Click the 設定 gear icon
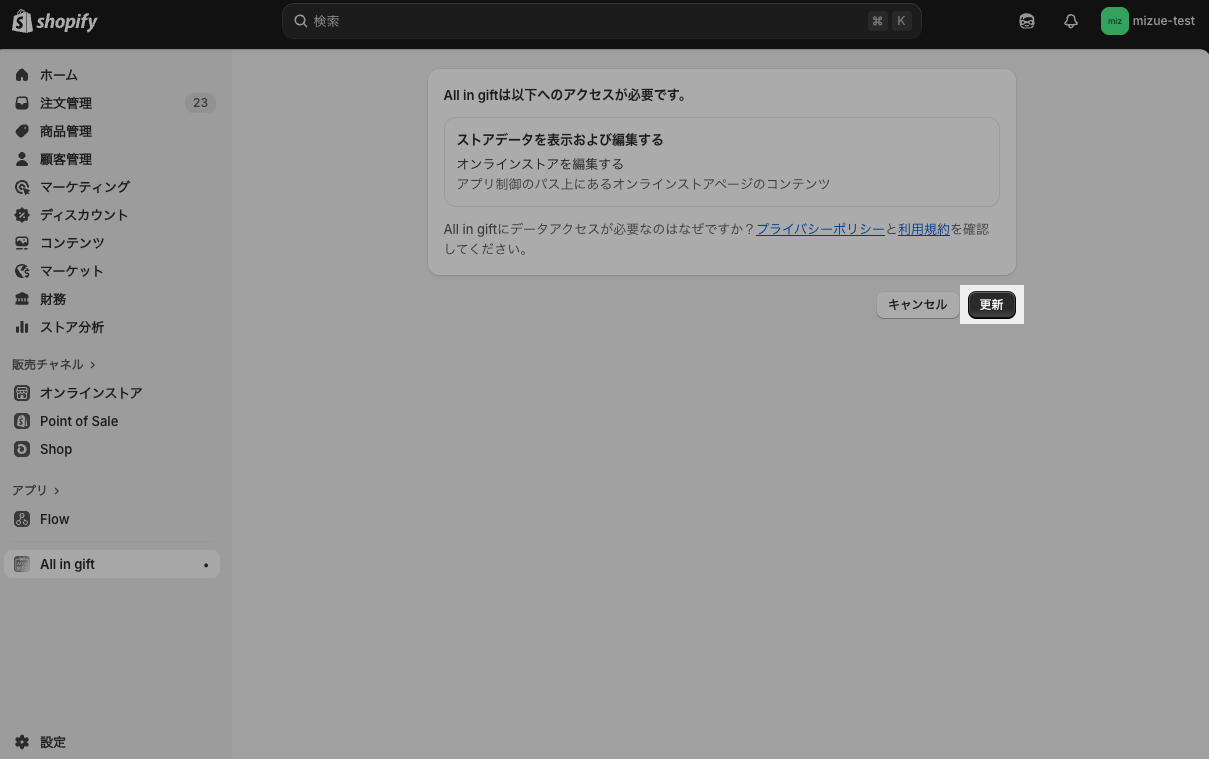This screenshot has width=1209, height=759. point(22,742)
